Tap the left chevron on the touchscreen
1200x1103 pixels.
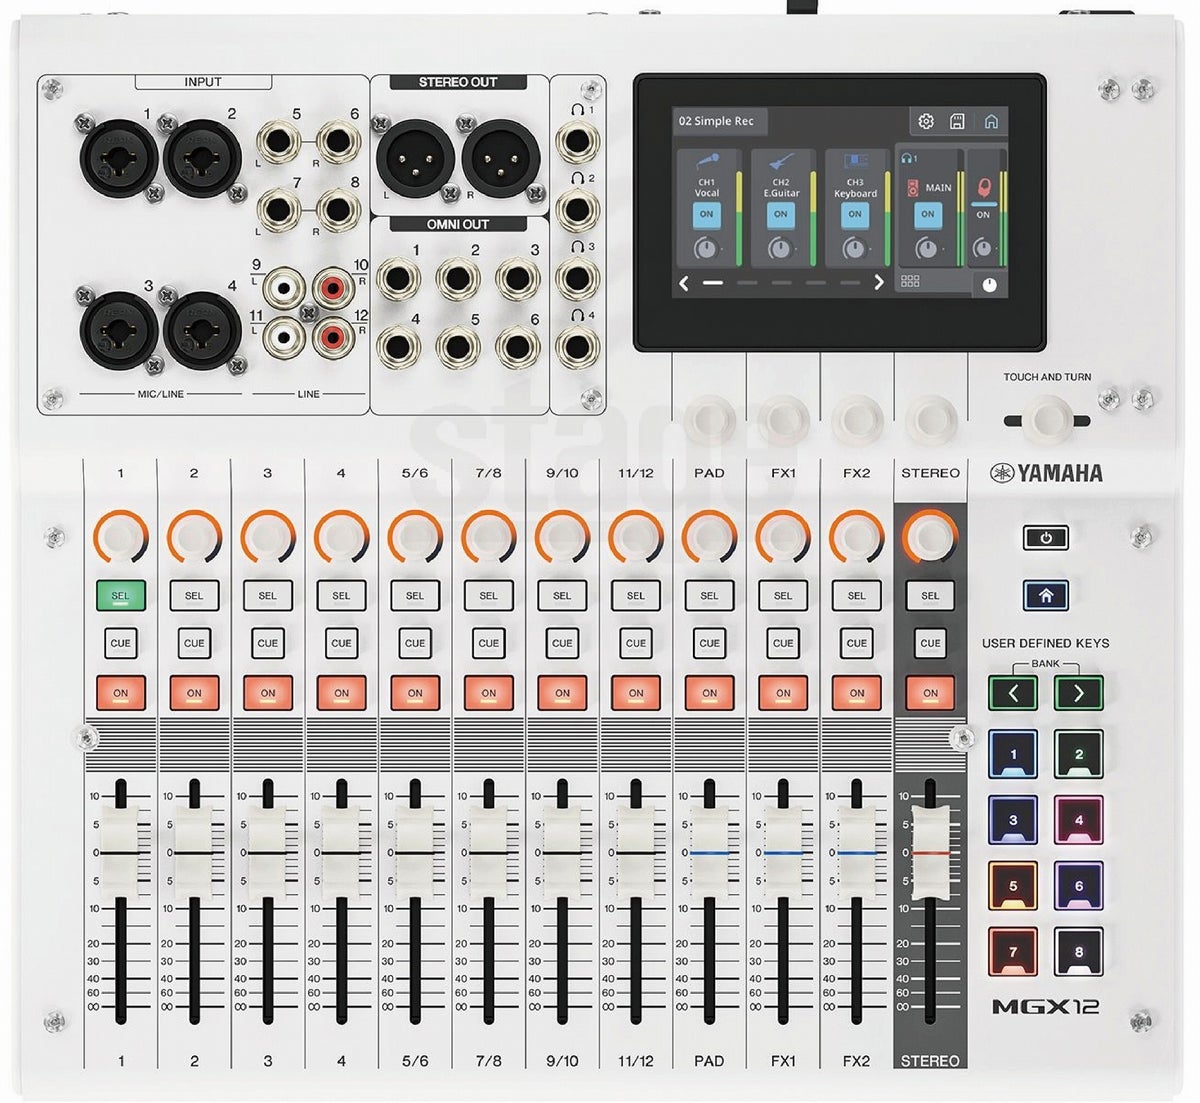(684, 283)
